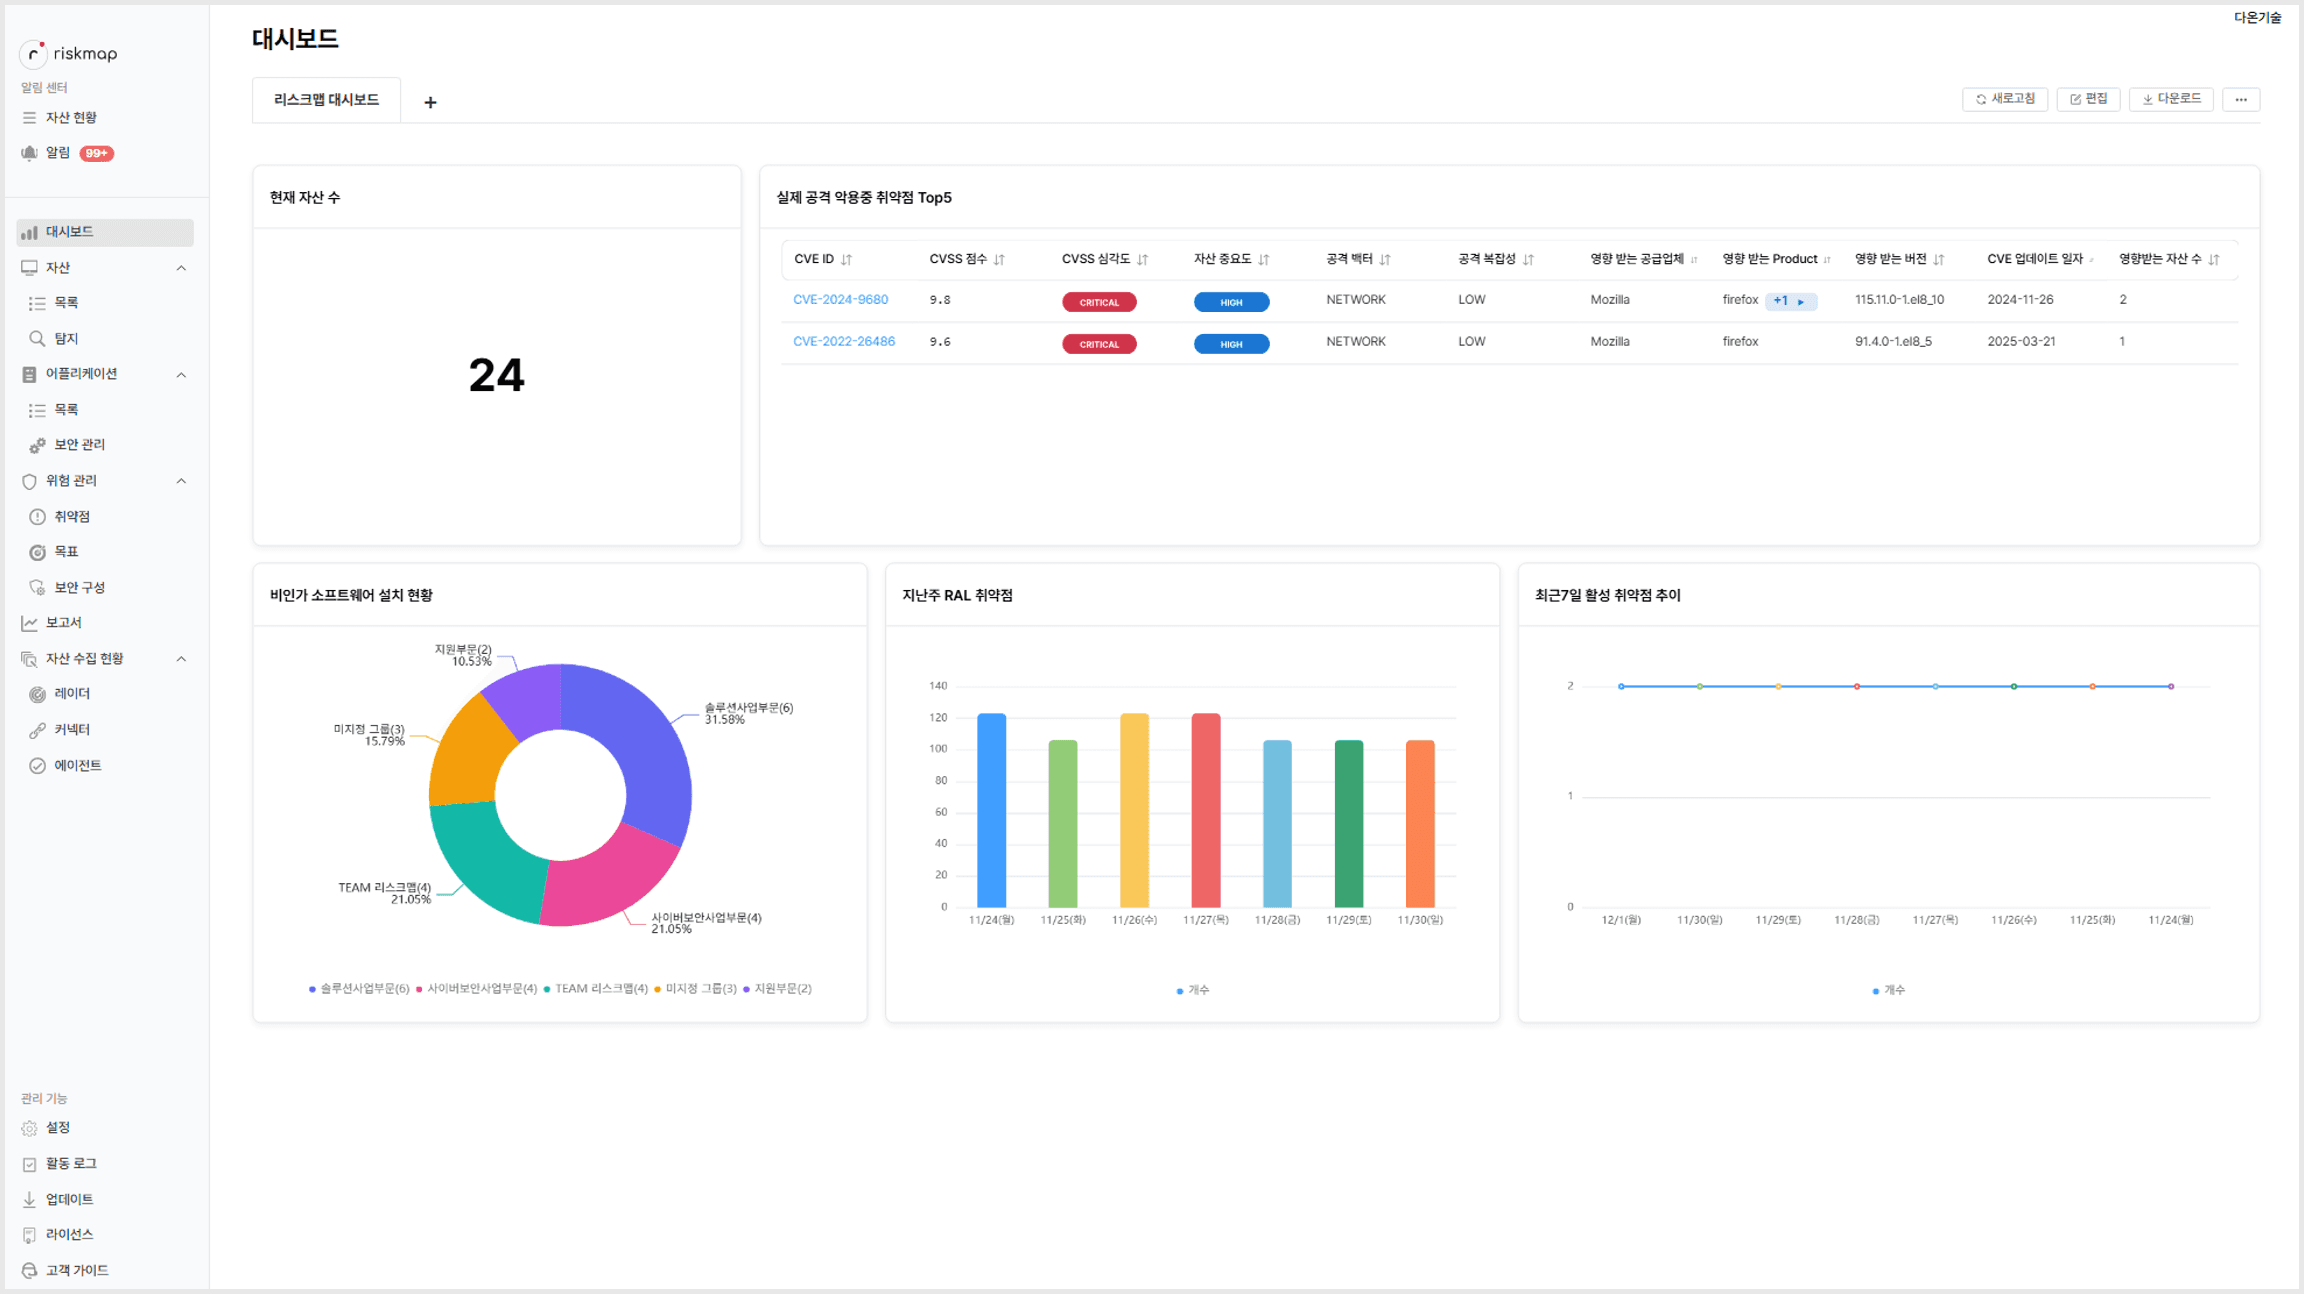Screen dimensions: 2304x1294
Task: Open the Connector (커넥터) link icon
Action: 37,730
